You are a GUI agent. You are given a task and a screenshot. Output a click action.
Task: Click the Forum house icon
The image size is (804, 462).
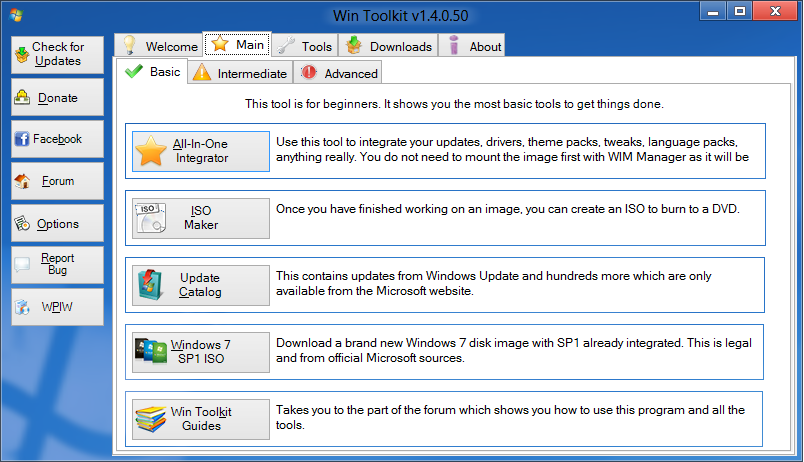(x=22, y=181)
